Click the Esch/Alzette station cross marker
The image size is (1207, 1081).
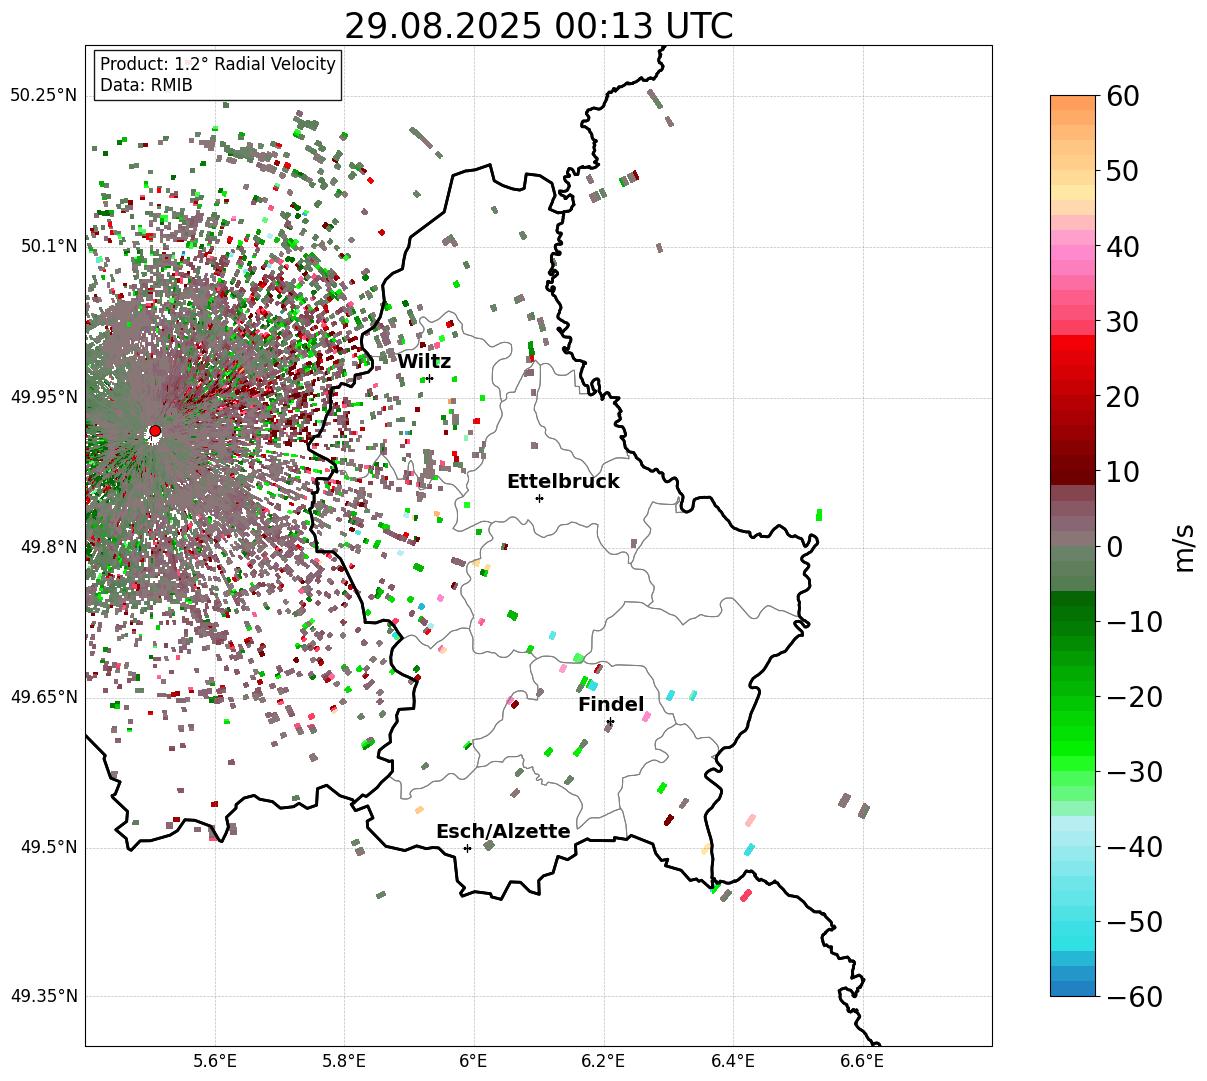(467, 848)
